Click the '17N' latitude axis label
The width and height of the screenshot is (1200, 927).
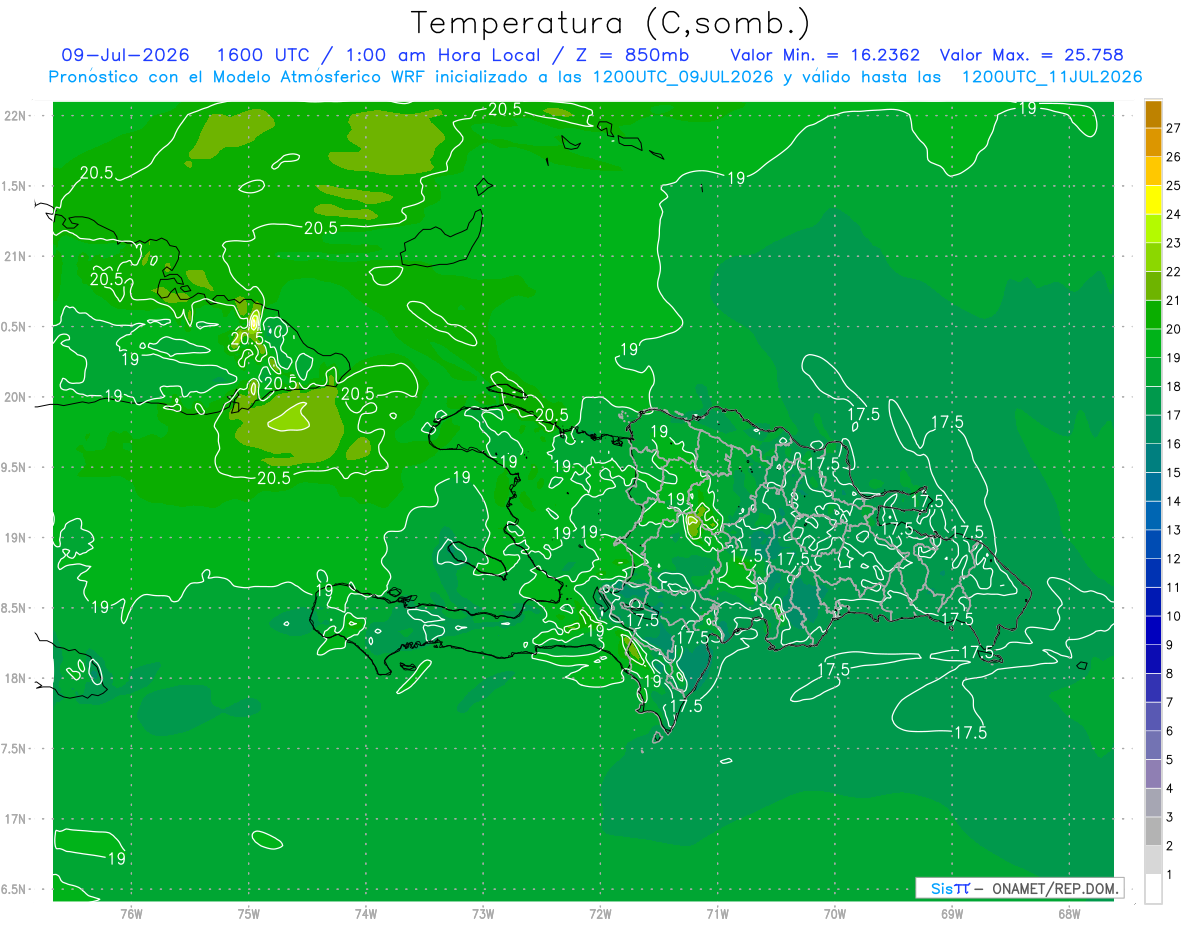[x=15, y=819]
